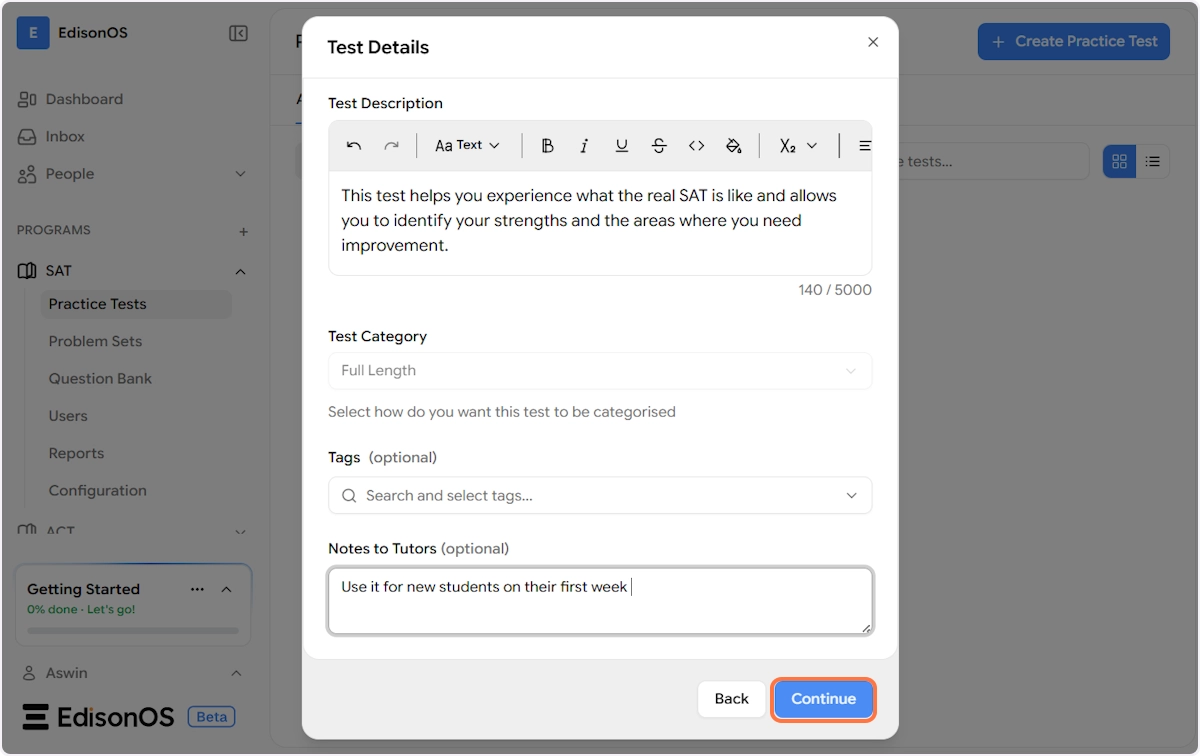Viewport: 1200px width, 756px height.
Task: Click the redo icon in editor toolbar
Action: click(391, 146)
